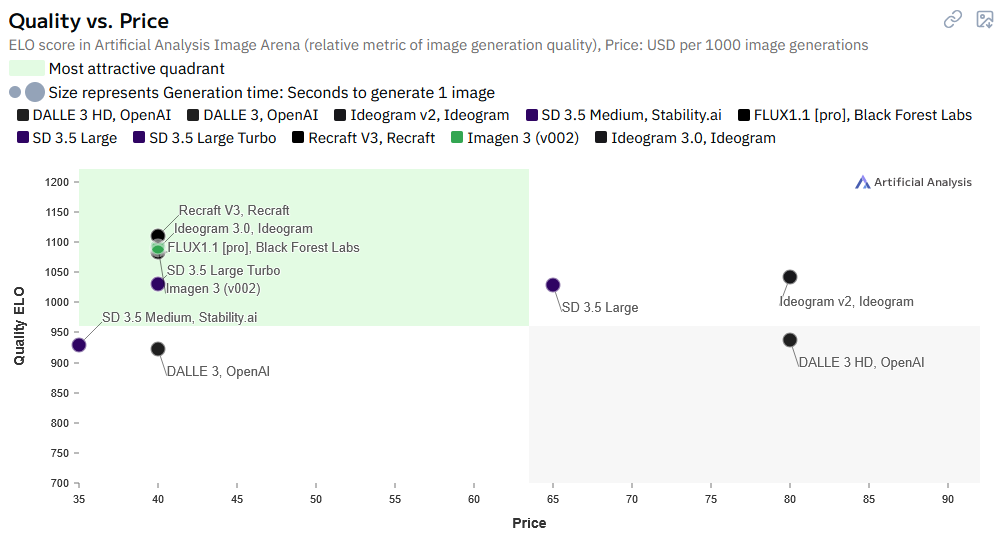The width and height of the screenshot is (1005, 544).
Task: Click the green Imagen 3 (v002) legend swatch
Action: click(457, 138)
